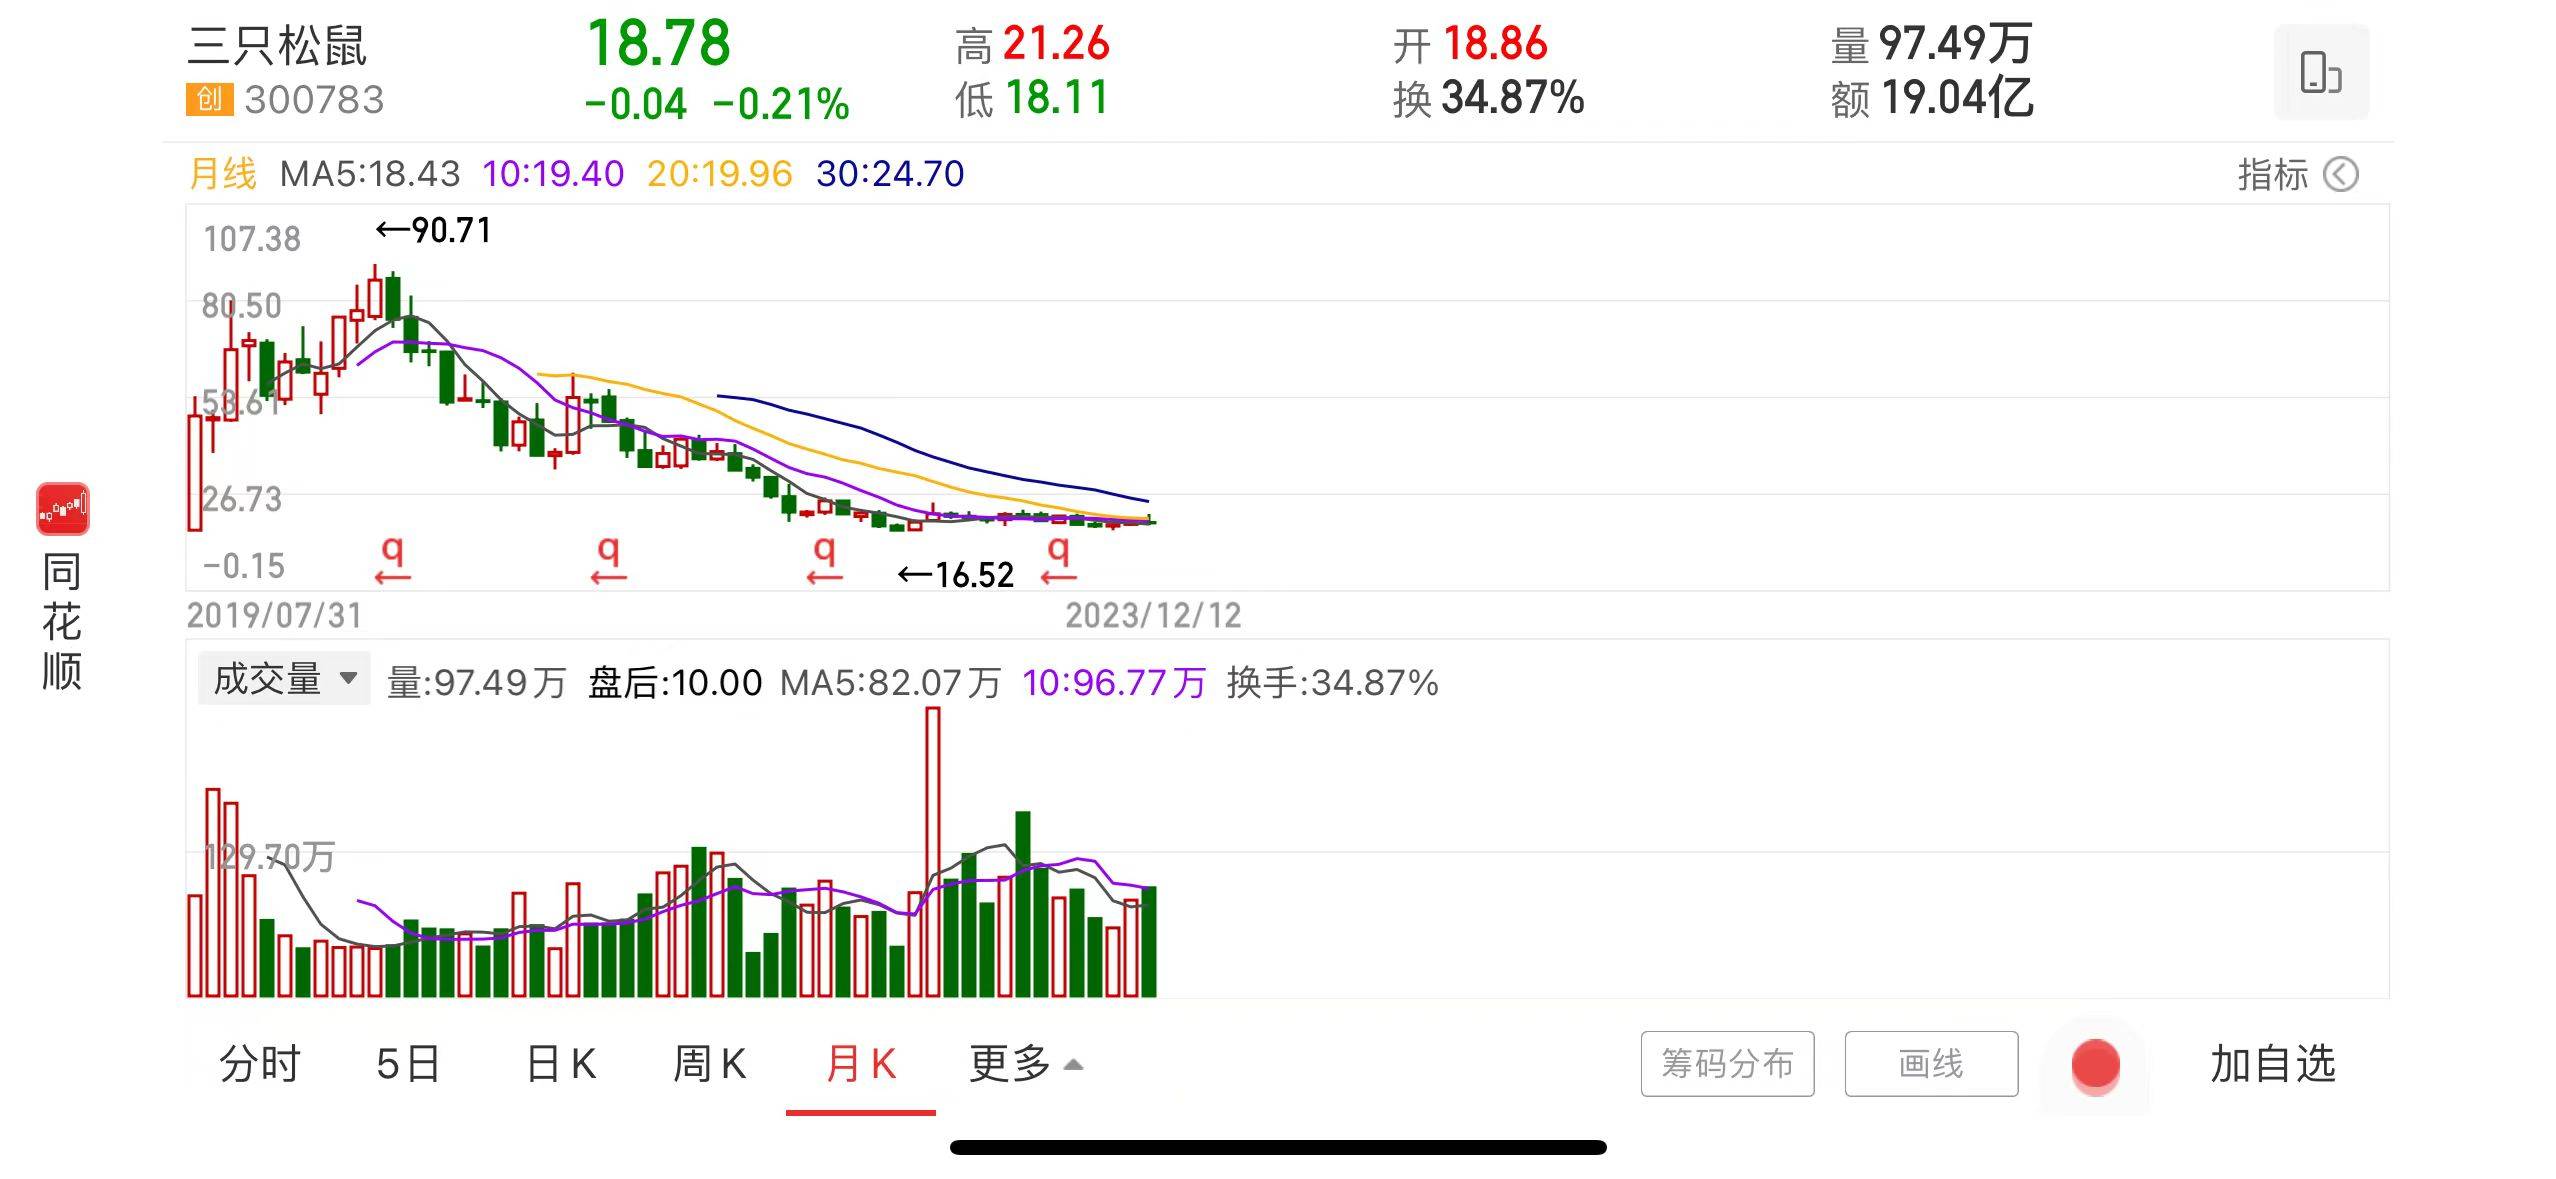Open the 成交量 indicator dropdown
The image size is (2556, 1179).
(x=284, y=679)
